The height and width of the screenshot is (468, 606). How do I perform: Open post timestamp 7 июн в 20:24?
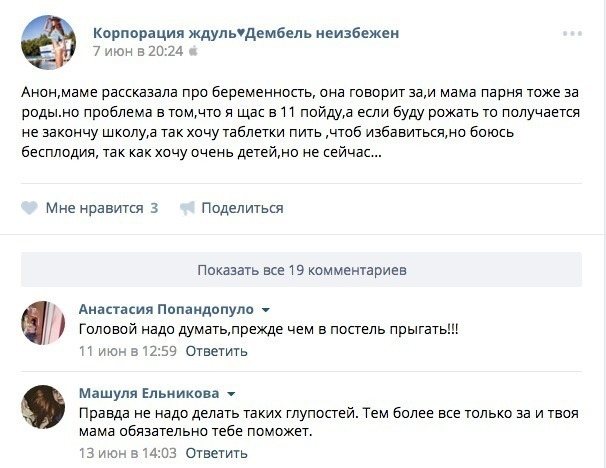pyautogui.click(x=137, y=50)
